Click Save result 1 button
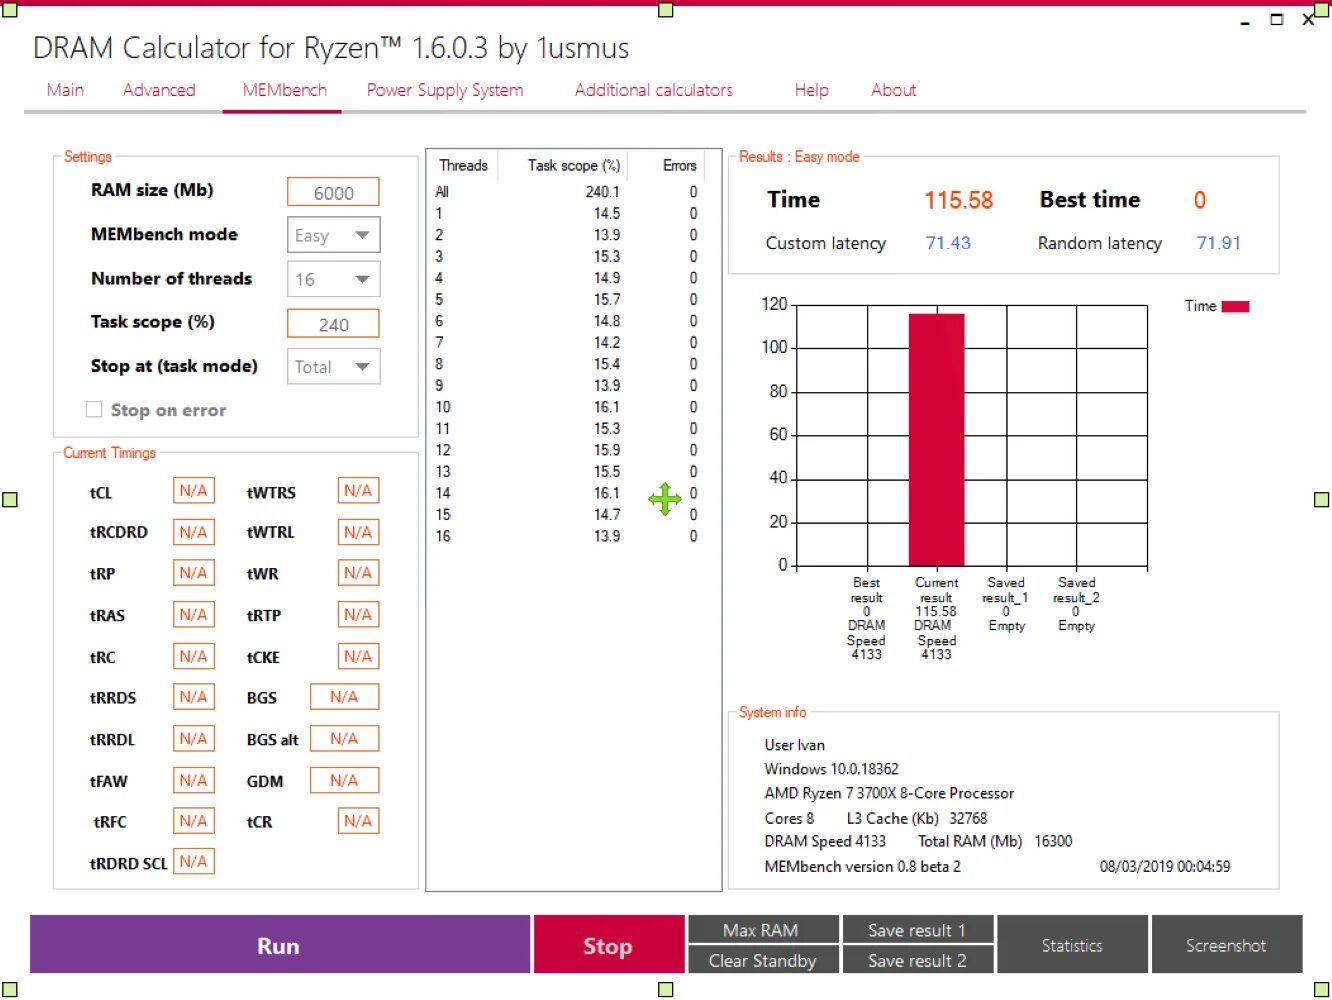 pos(917,930)
